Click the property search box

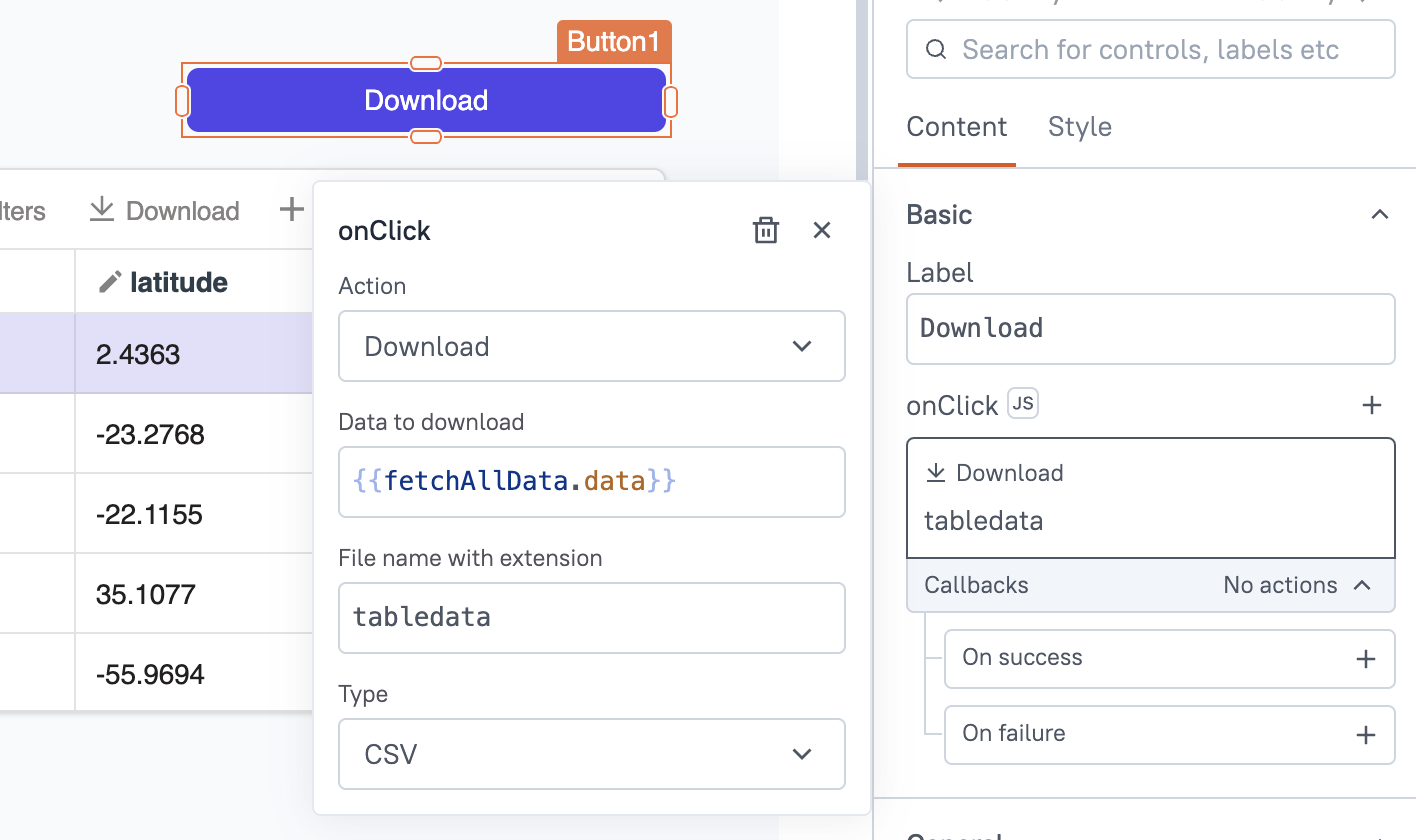[1150, 50]
